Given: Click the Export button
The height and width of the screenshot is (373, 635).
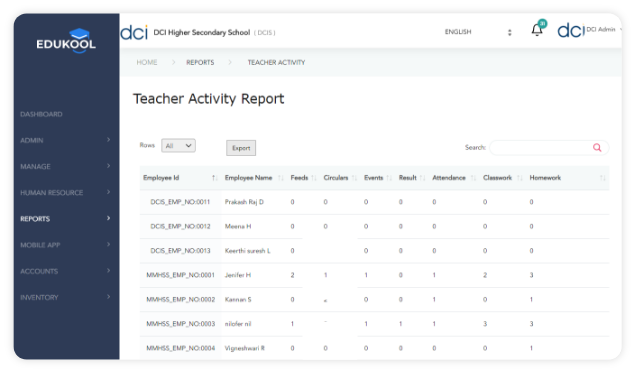Looking at the screenshot, I should click(x=241, y=148).
